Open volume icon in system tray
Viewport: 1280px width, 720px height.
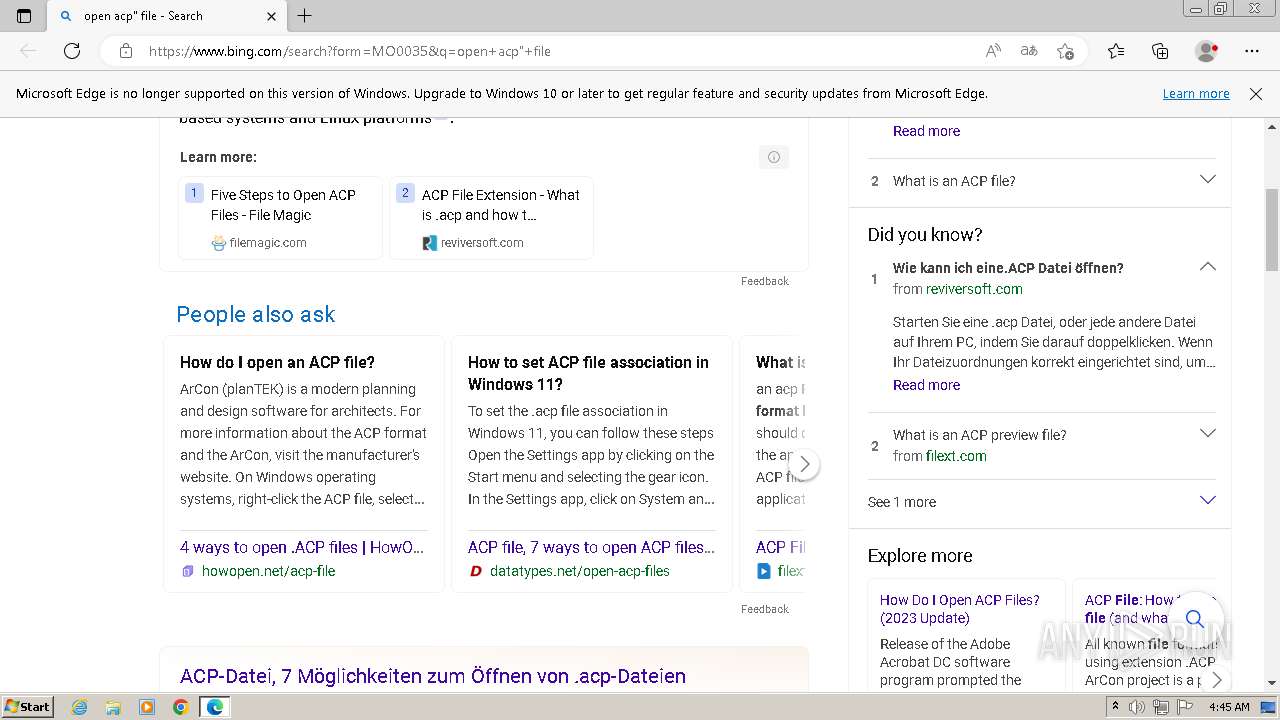point(1137,707)
